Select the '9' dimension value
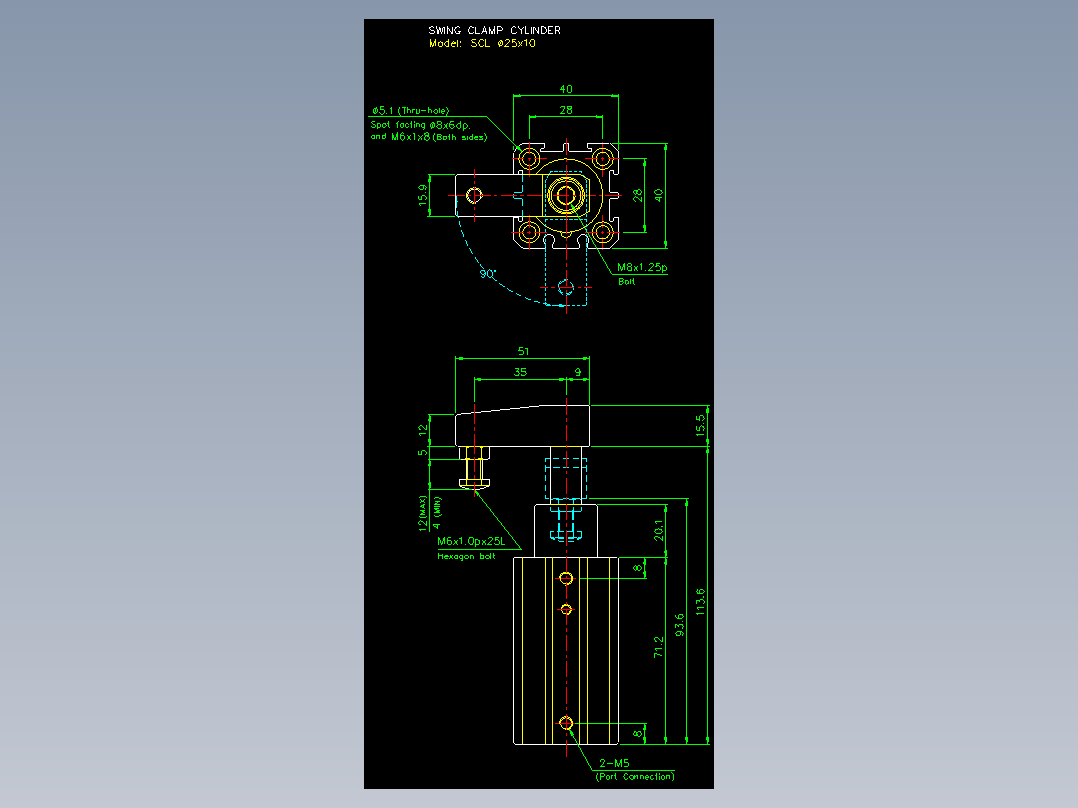This screenshot has width=1078, height=808. point(578,372)
